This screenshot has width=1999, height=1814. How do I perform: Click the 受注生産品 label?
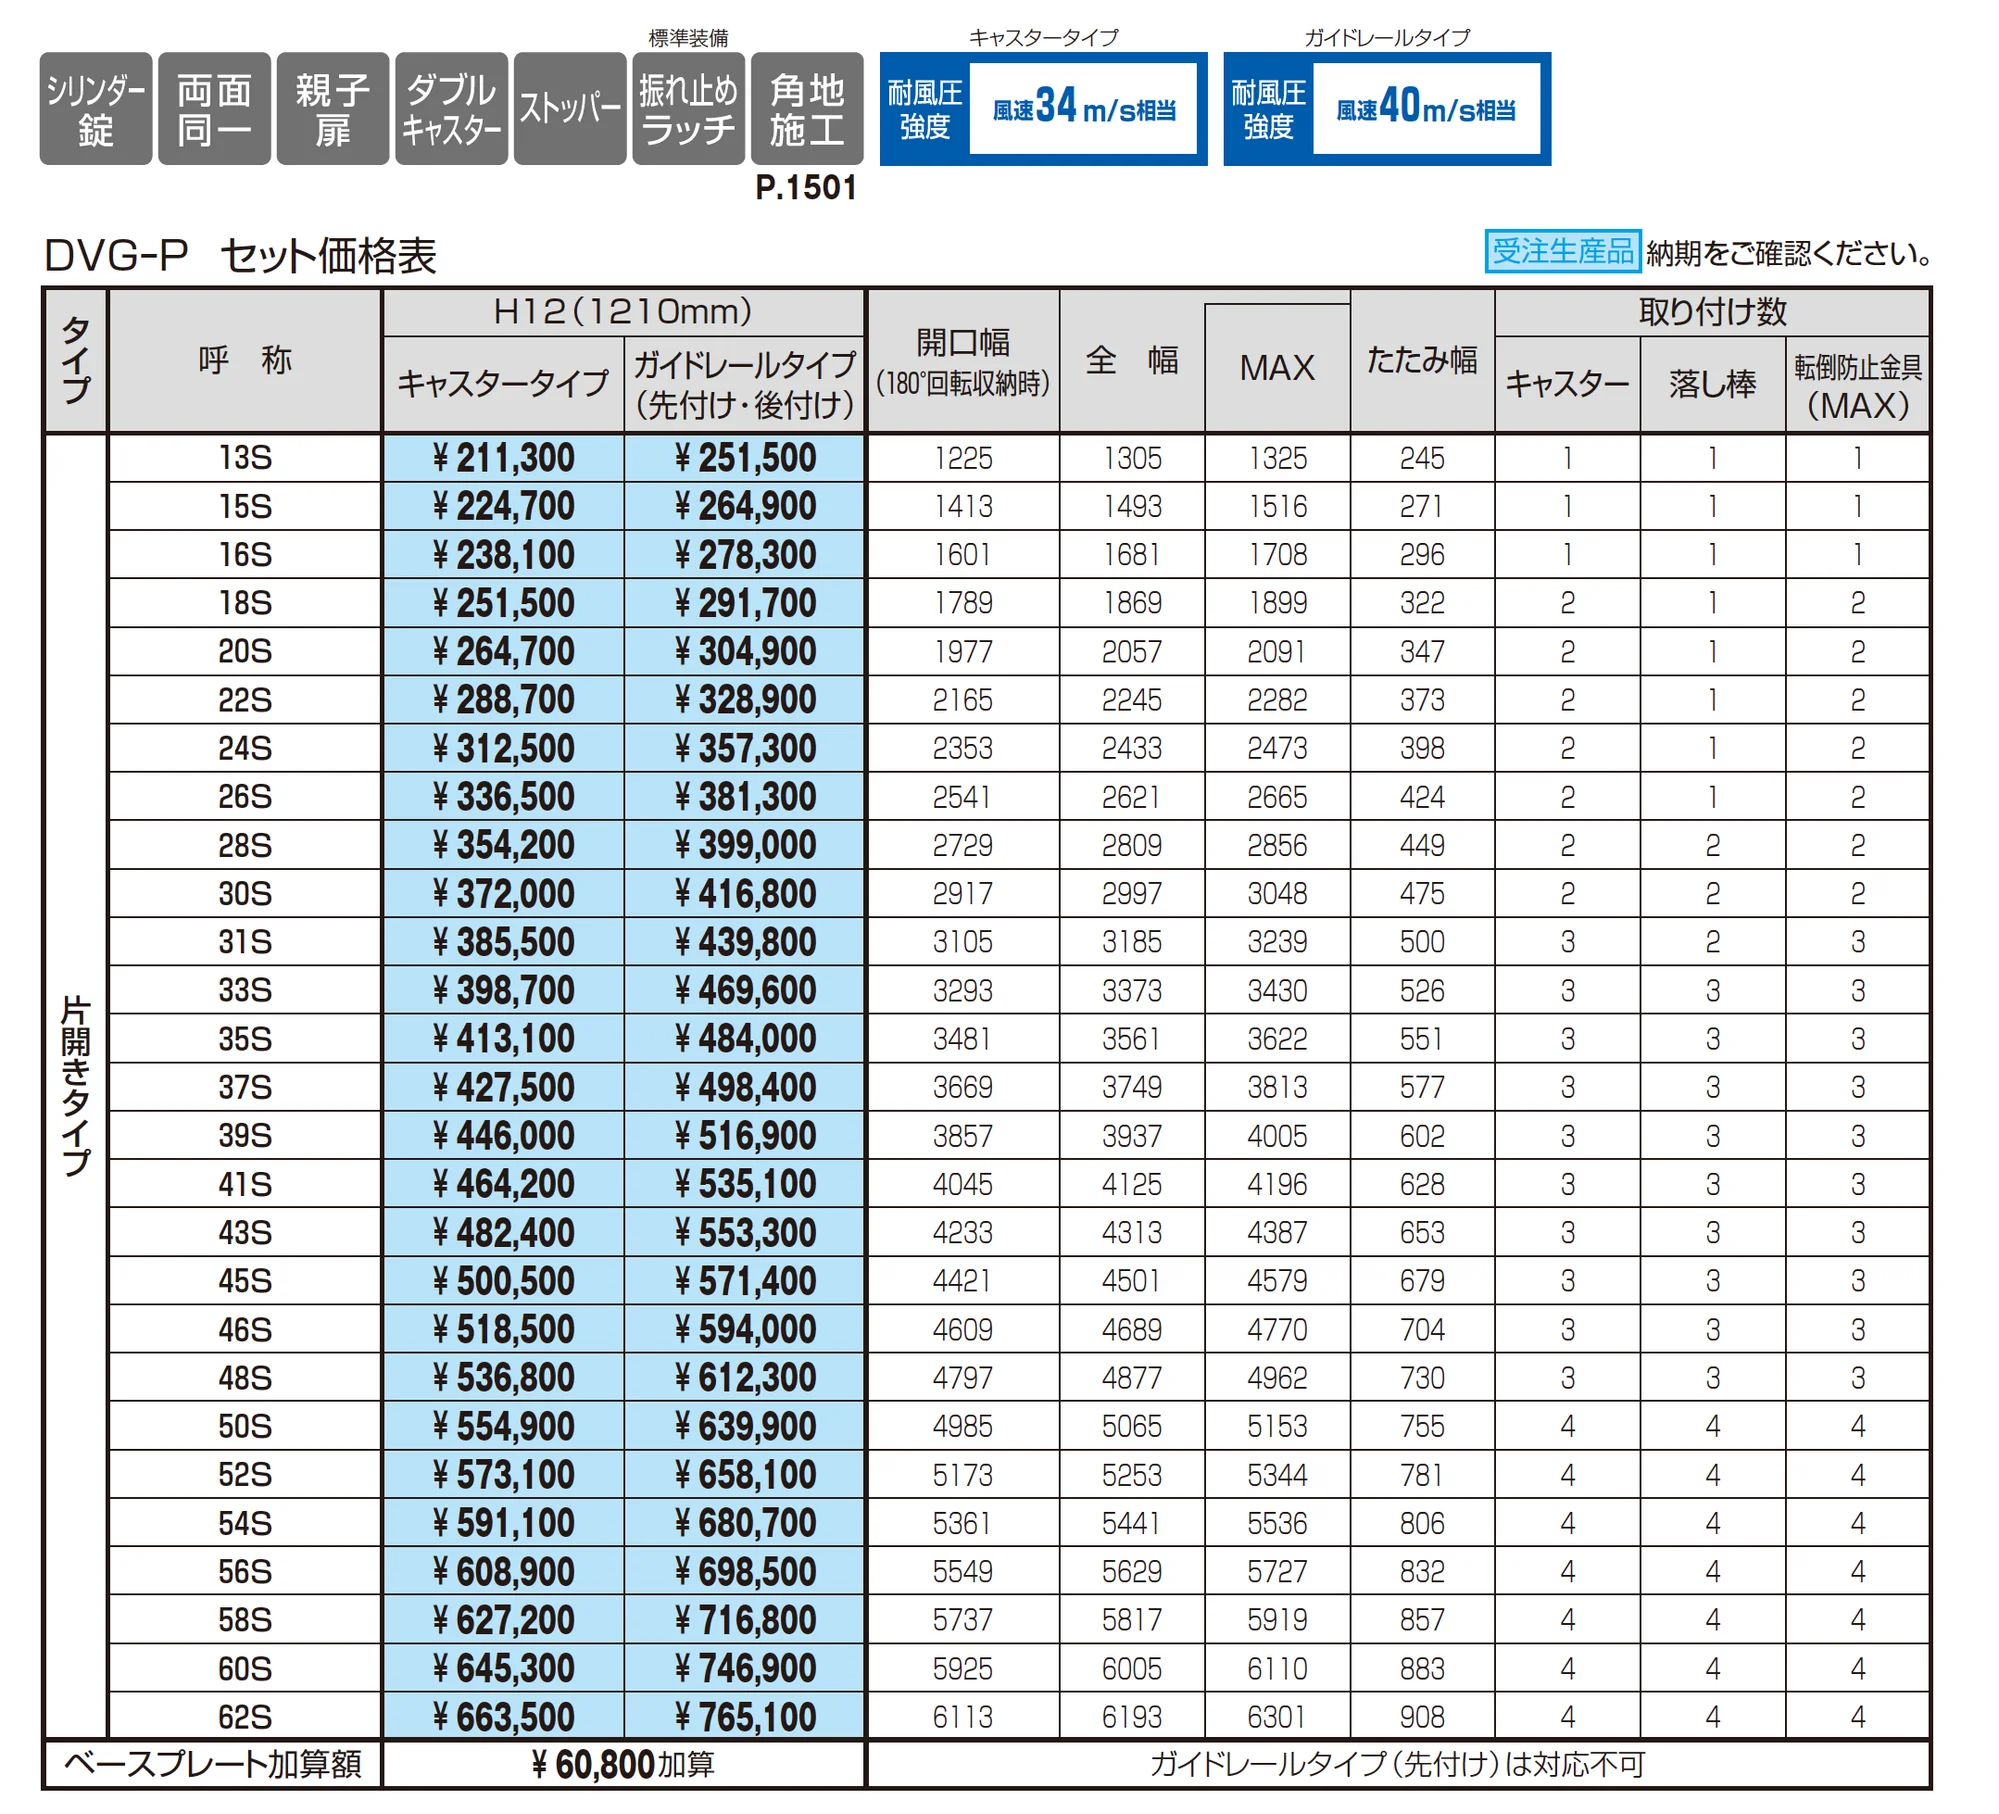click(1562, 251)
